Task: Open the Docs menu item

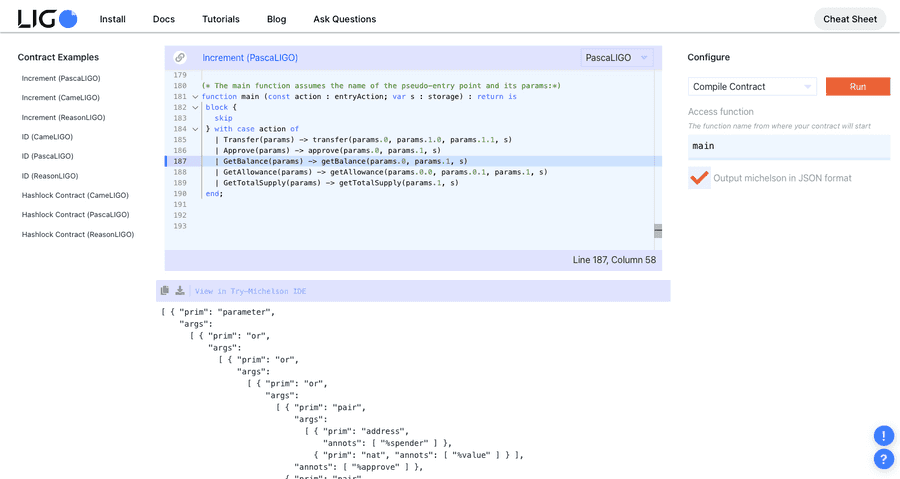Action: [163, 19]
